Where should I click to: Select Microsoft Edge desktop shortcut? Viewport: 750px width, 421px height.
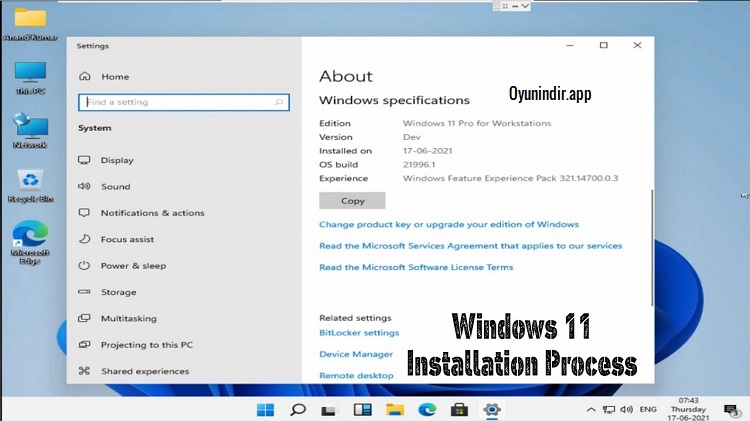(30, 242)
